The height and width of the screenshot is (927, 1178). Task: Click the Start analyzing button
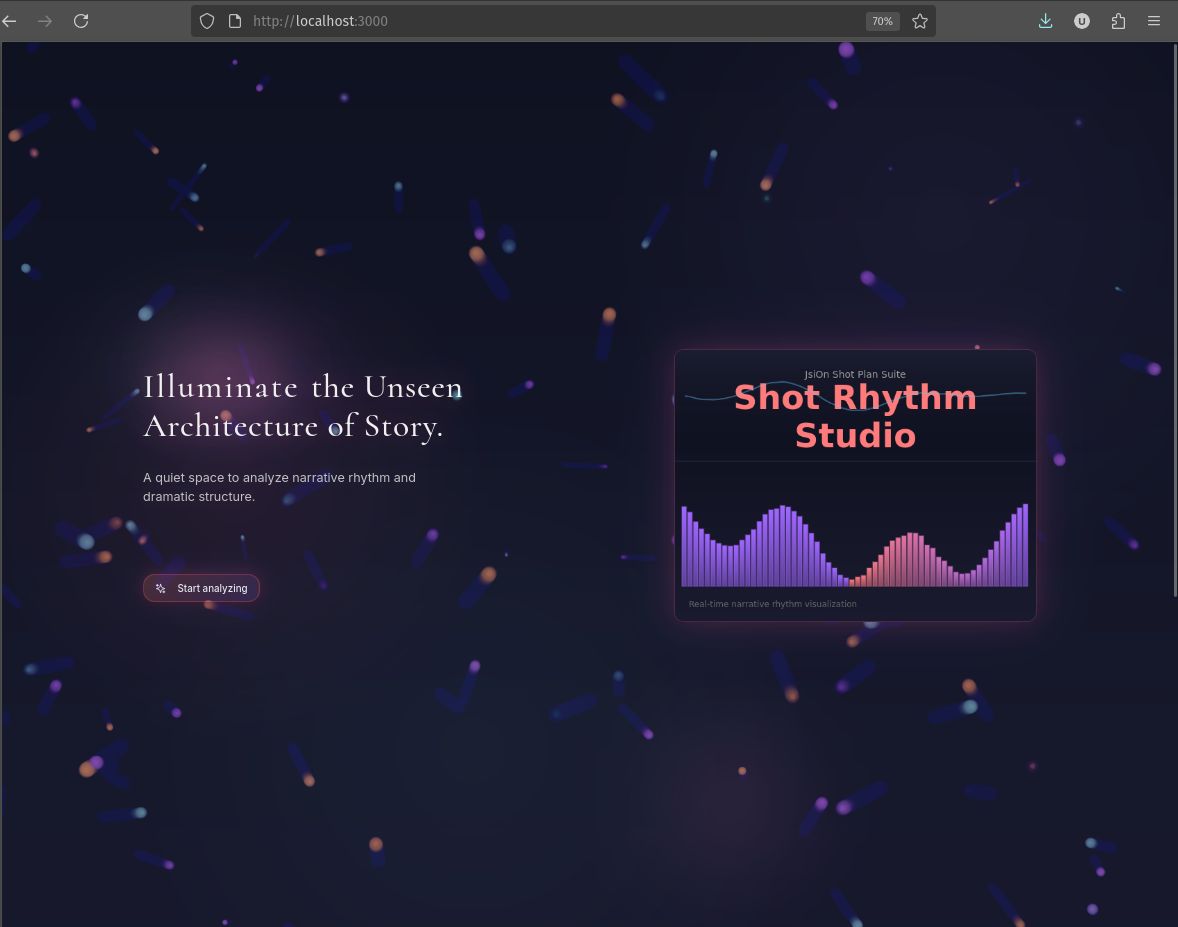201,588
